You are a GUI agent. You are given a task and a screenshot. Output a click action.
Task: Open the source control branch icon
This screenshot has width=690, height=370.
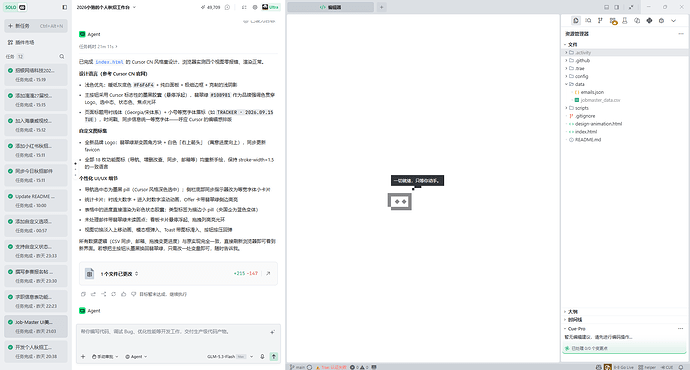600,21
